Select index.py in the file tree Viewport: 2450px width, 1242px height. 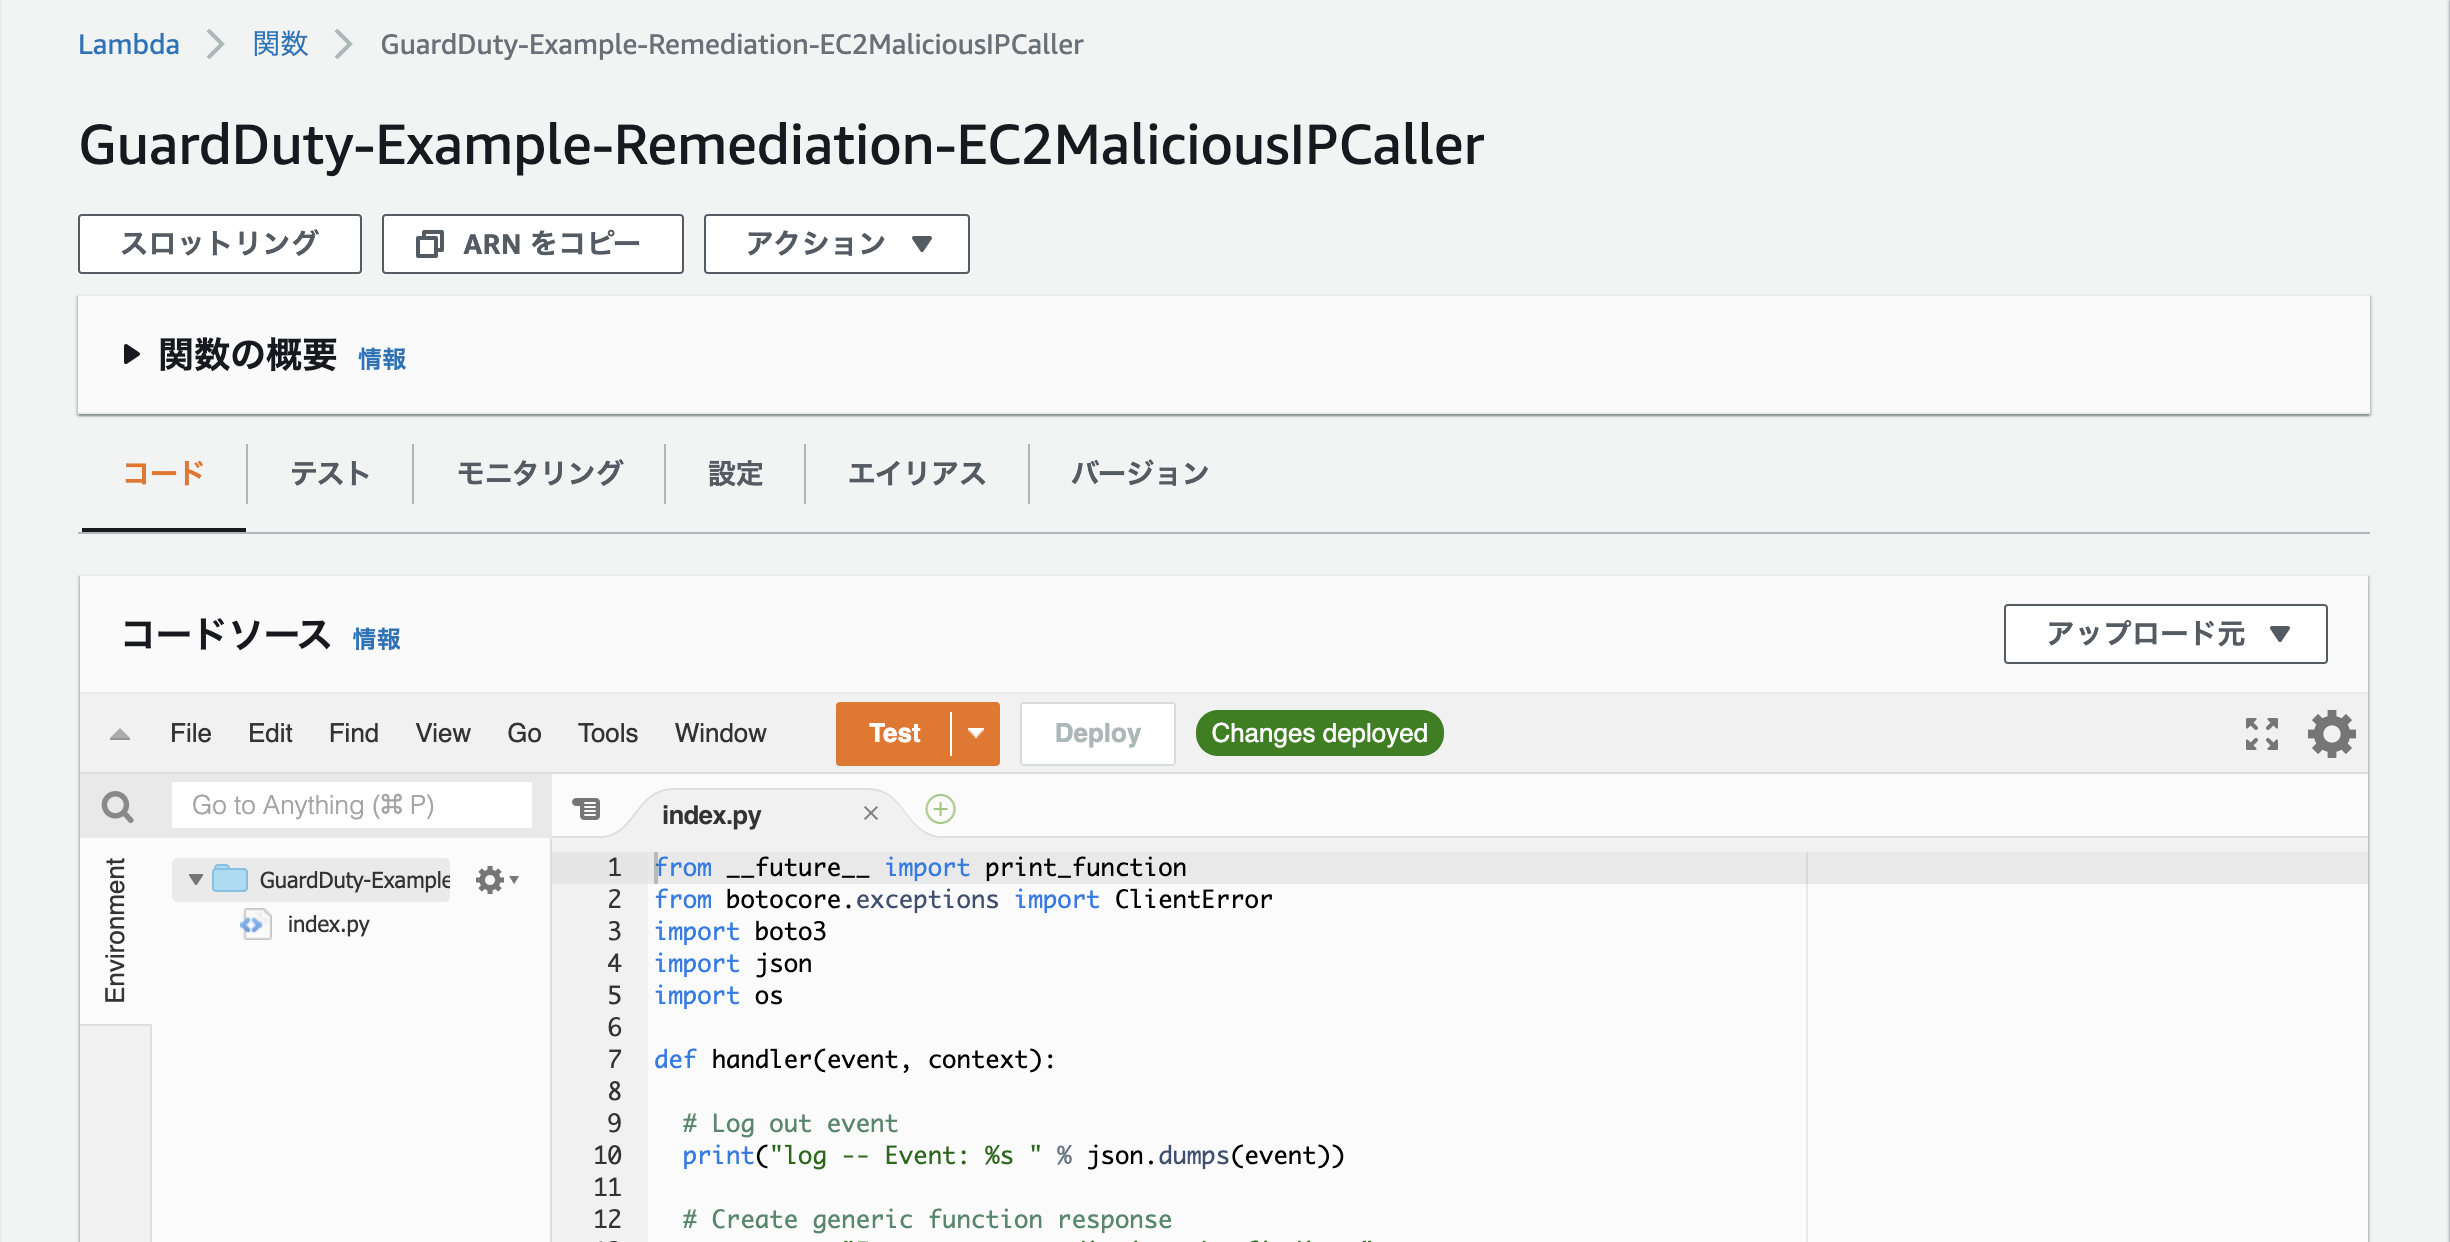click(x=328, y=924)
